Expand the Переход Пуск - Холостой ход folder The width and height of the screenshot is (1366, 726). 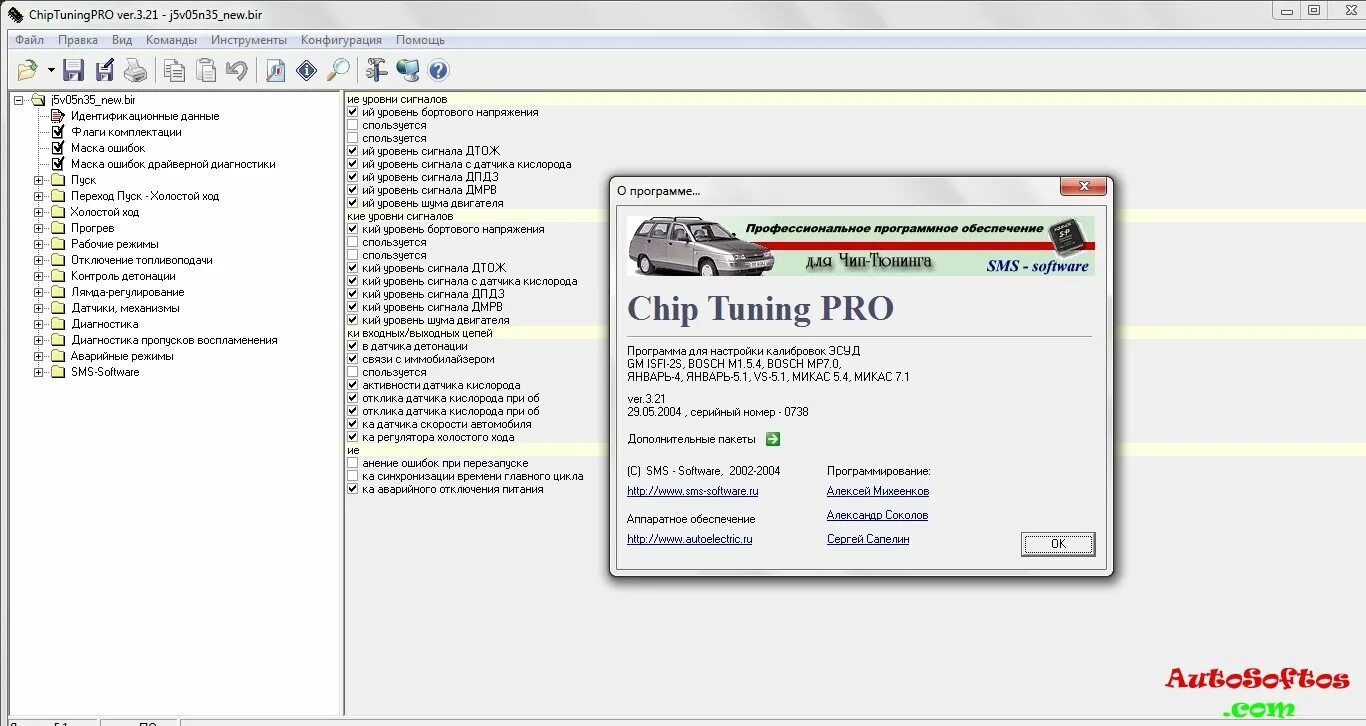[39, 196]
